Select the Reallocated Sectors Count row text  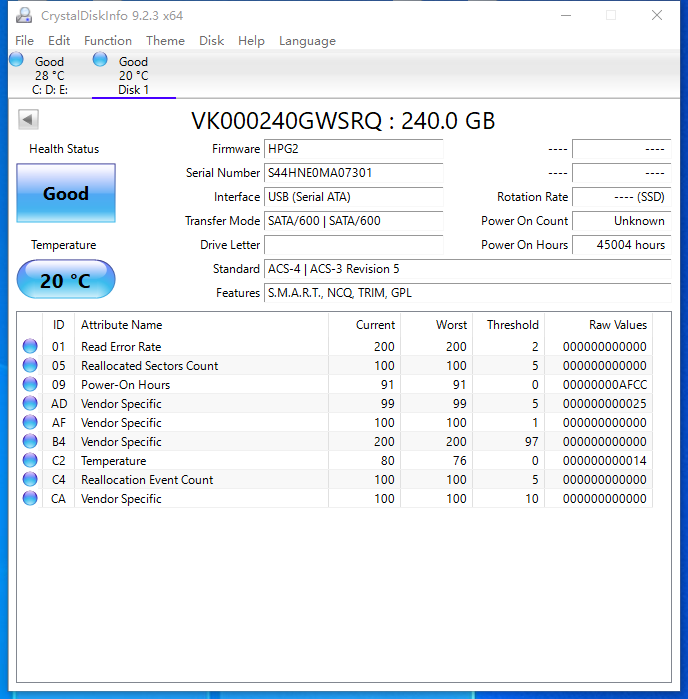(x=149, y=366)
